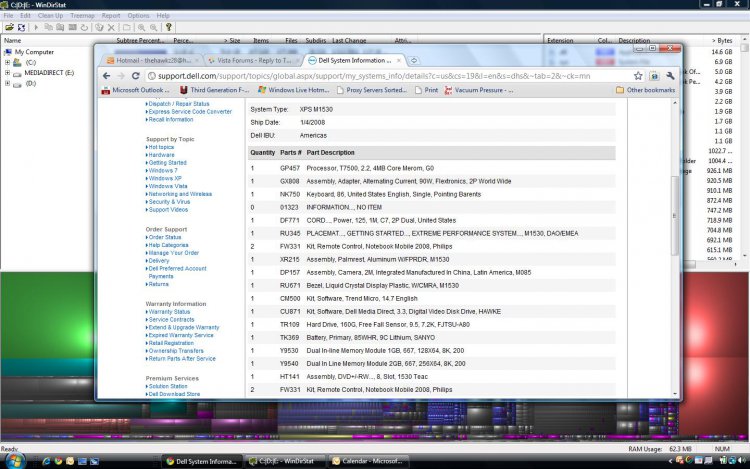Click the system tray volume icon
The image size is (750, 469).
pyautogui.click(x=743, y=461)
